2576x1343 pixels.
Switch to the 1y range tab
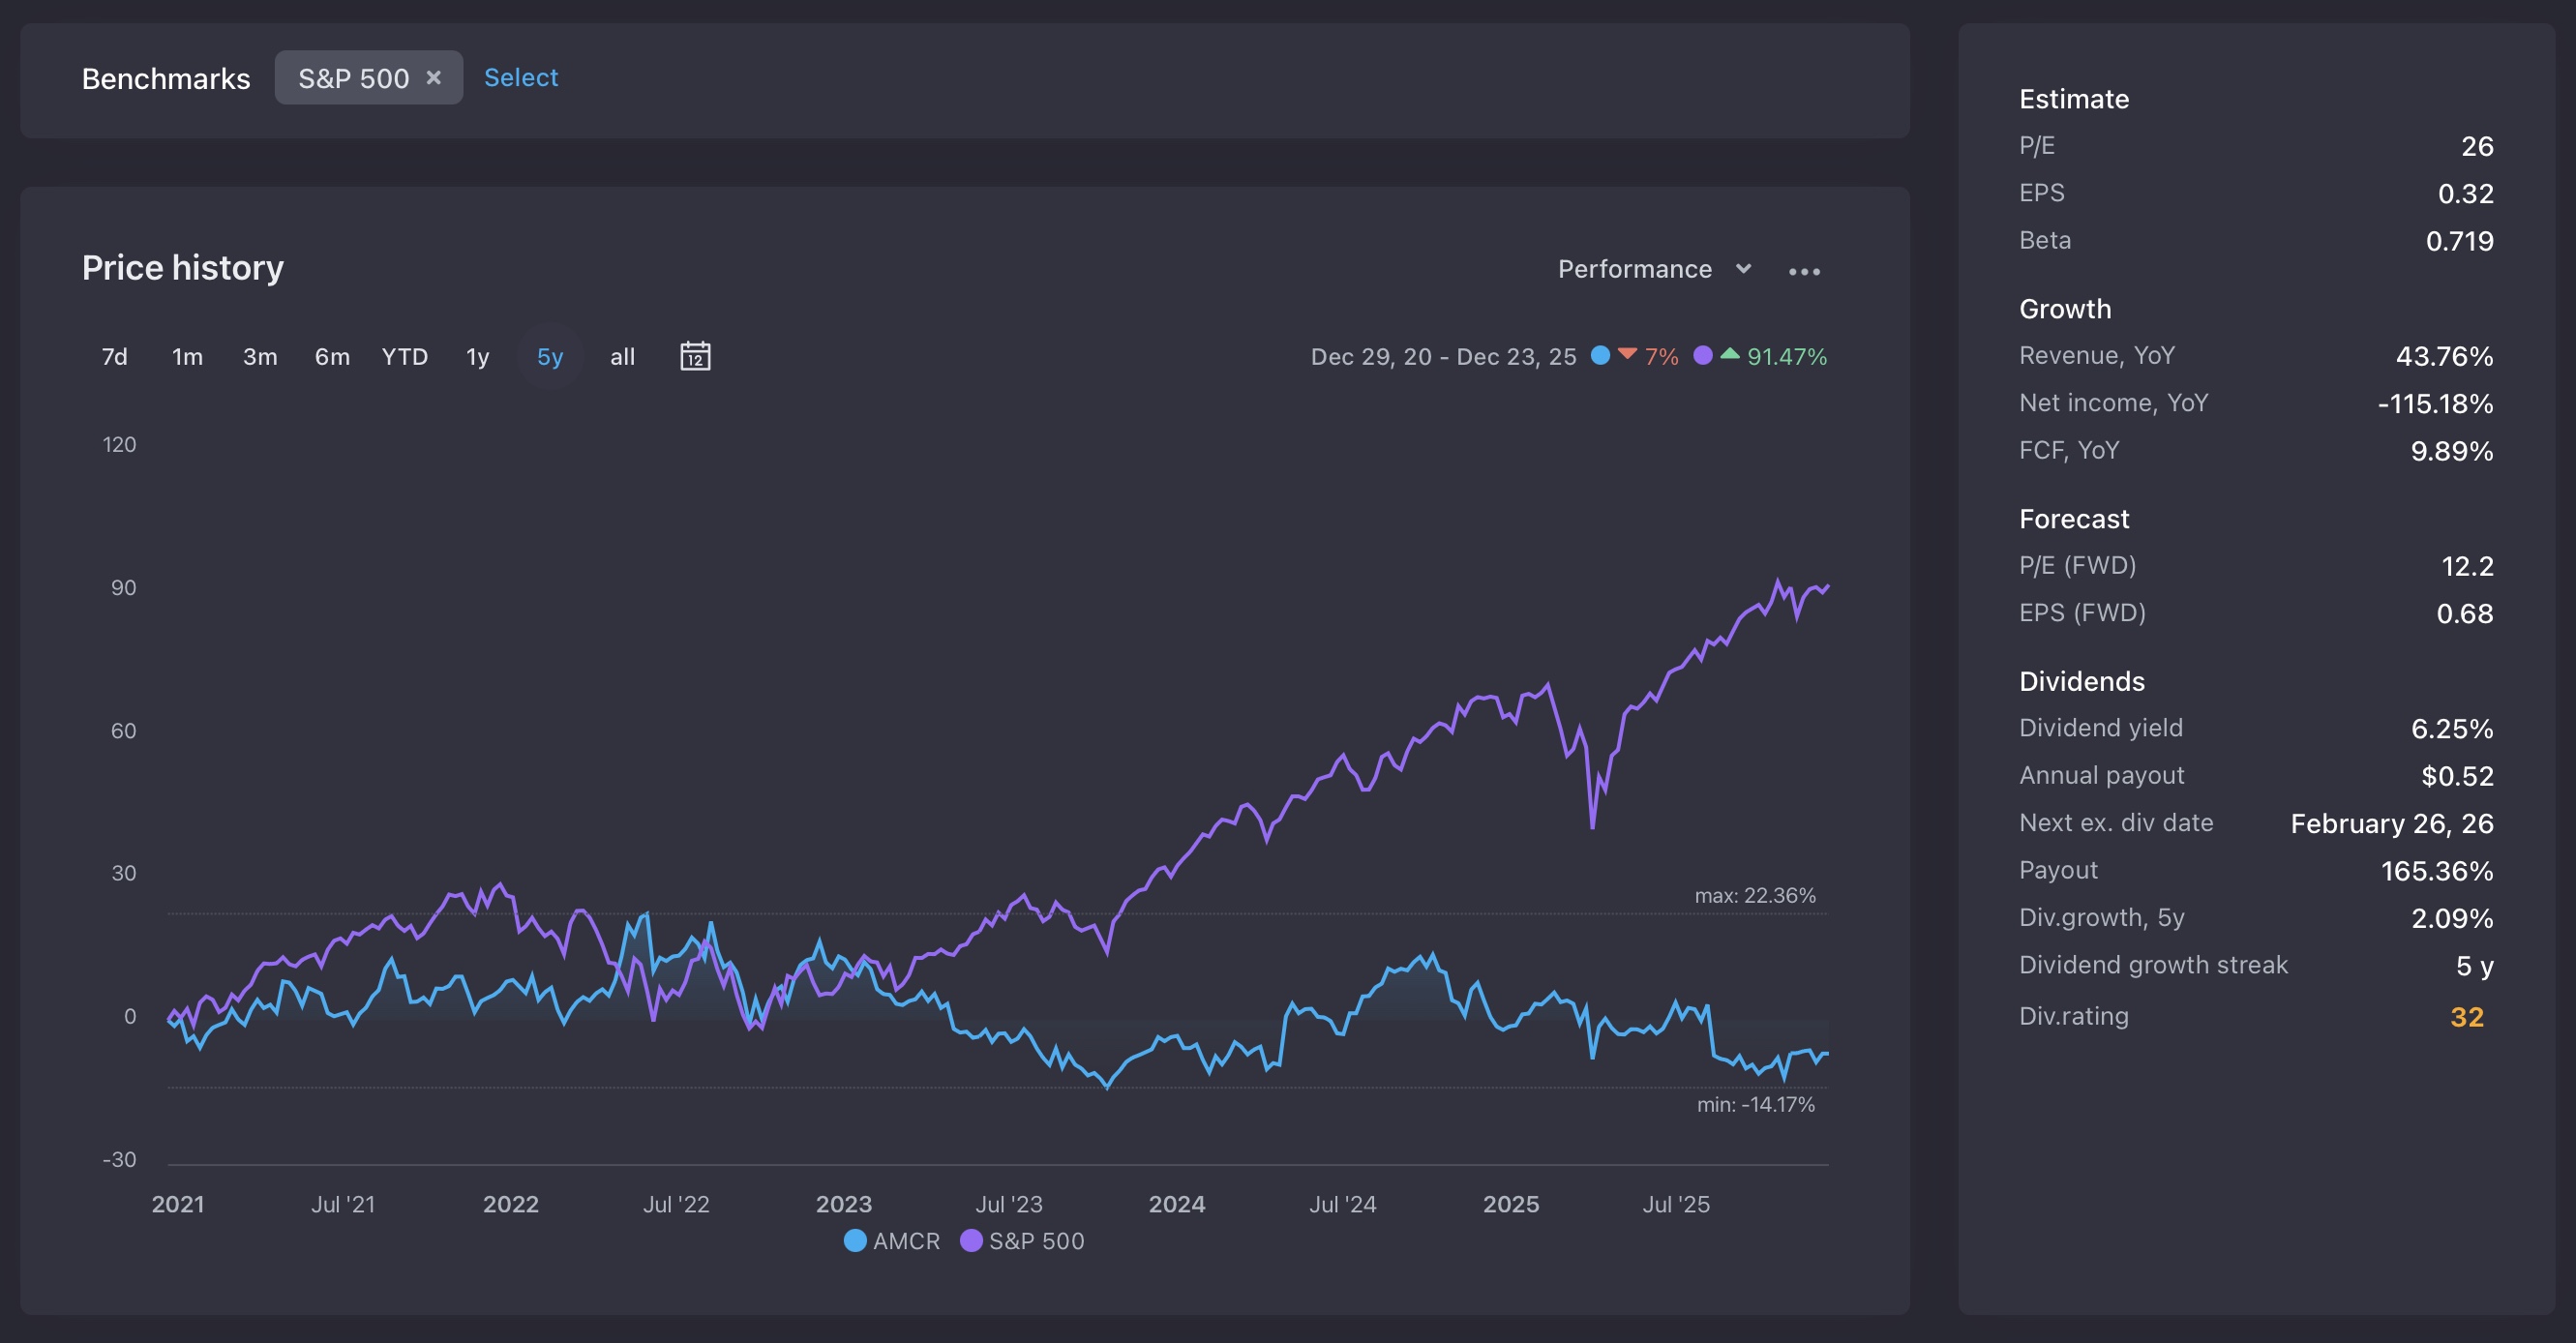477,357
